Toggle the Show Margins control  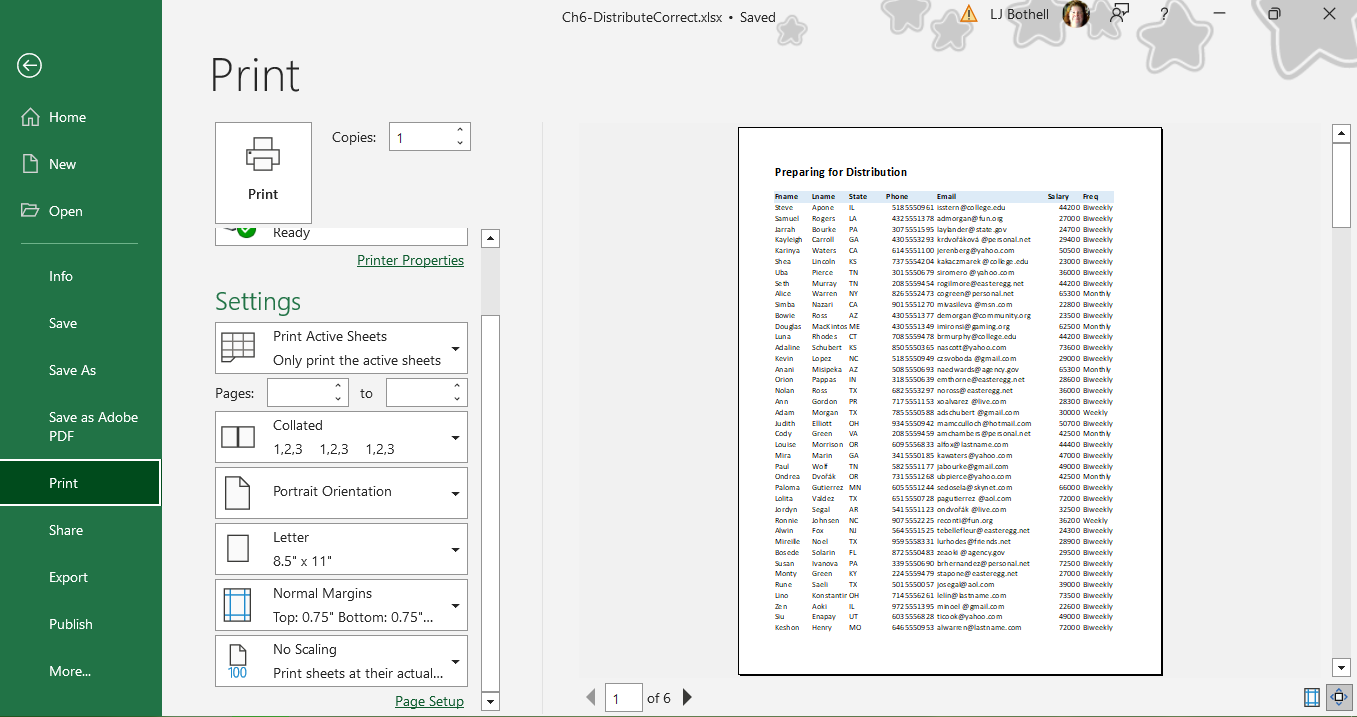(1311, 697)
